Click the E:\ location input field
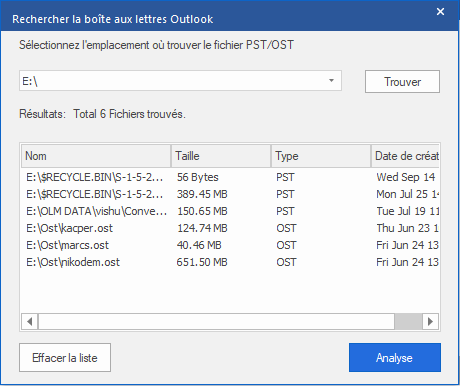 [x=180, y=81]
